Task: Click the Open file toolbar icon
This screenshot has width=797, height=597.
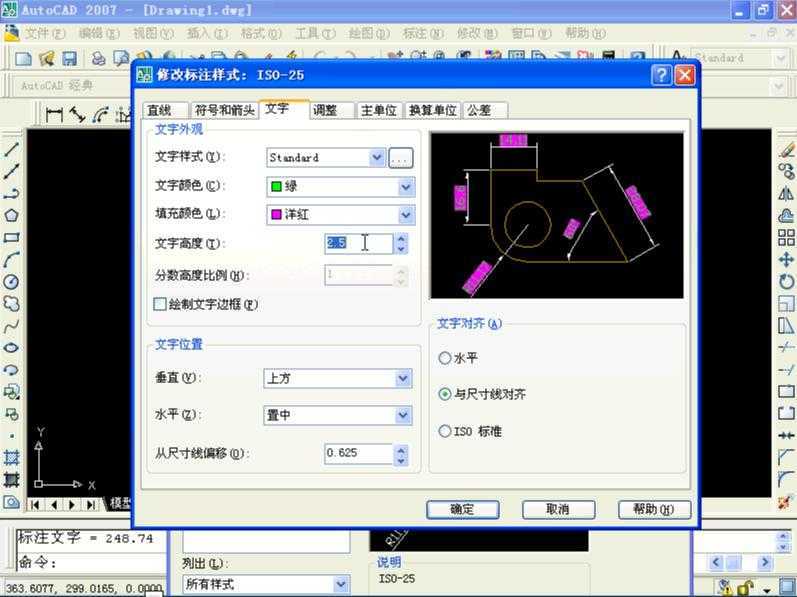Action: click(47, 58)
